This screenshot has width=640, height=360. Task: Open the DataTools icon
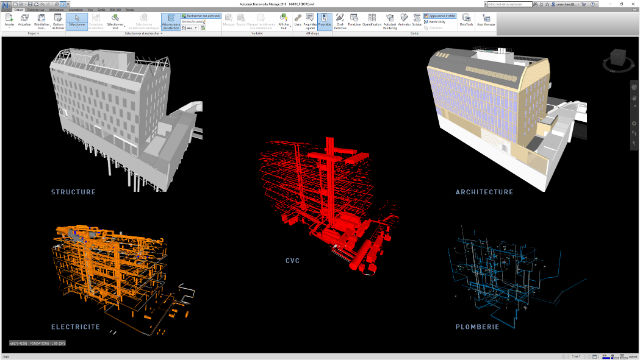pyautogui.click(x=467, y=20)
